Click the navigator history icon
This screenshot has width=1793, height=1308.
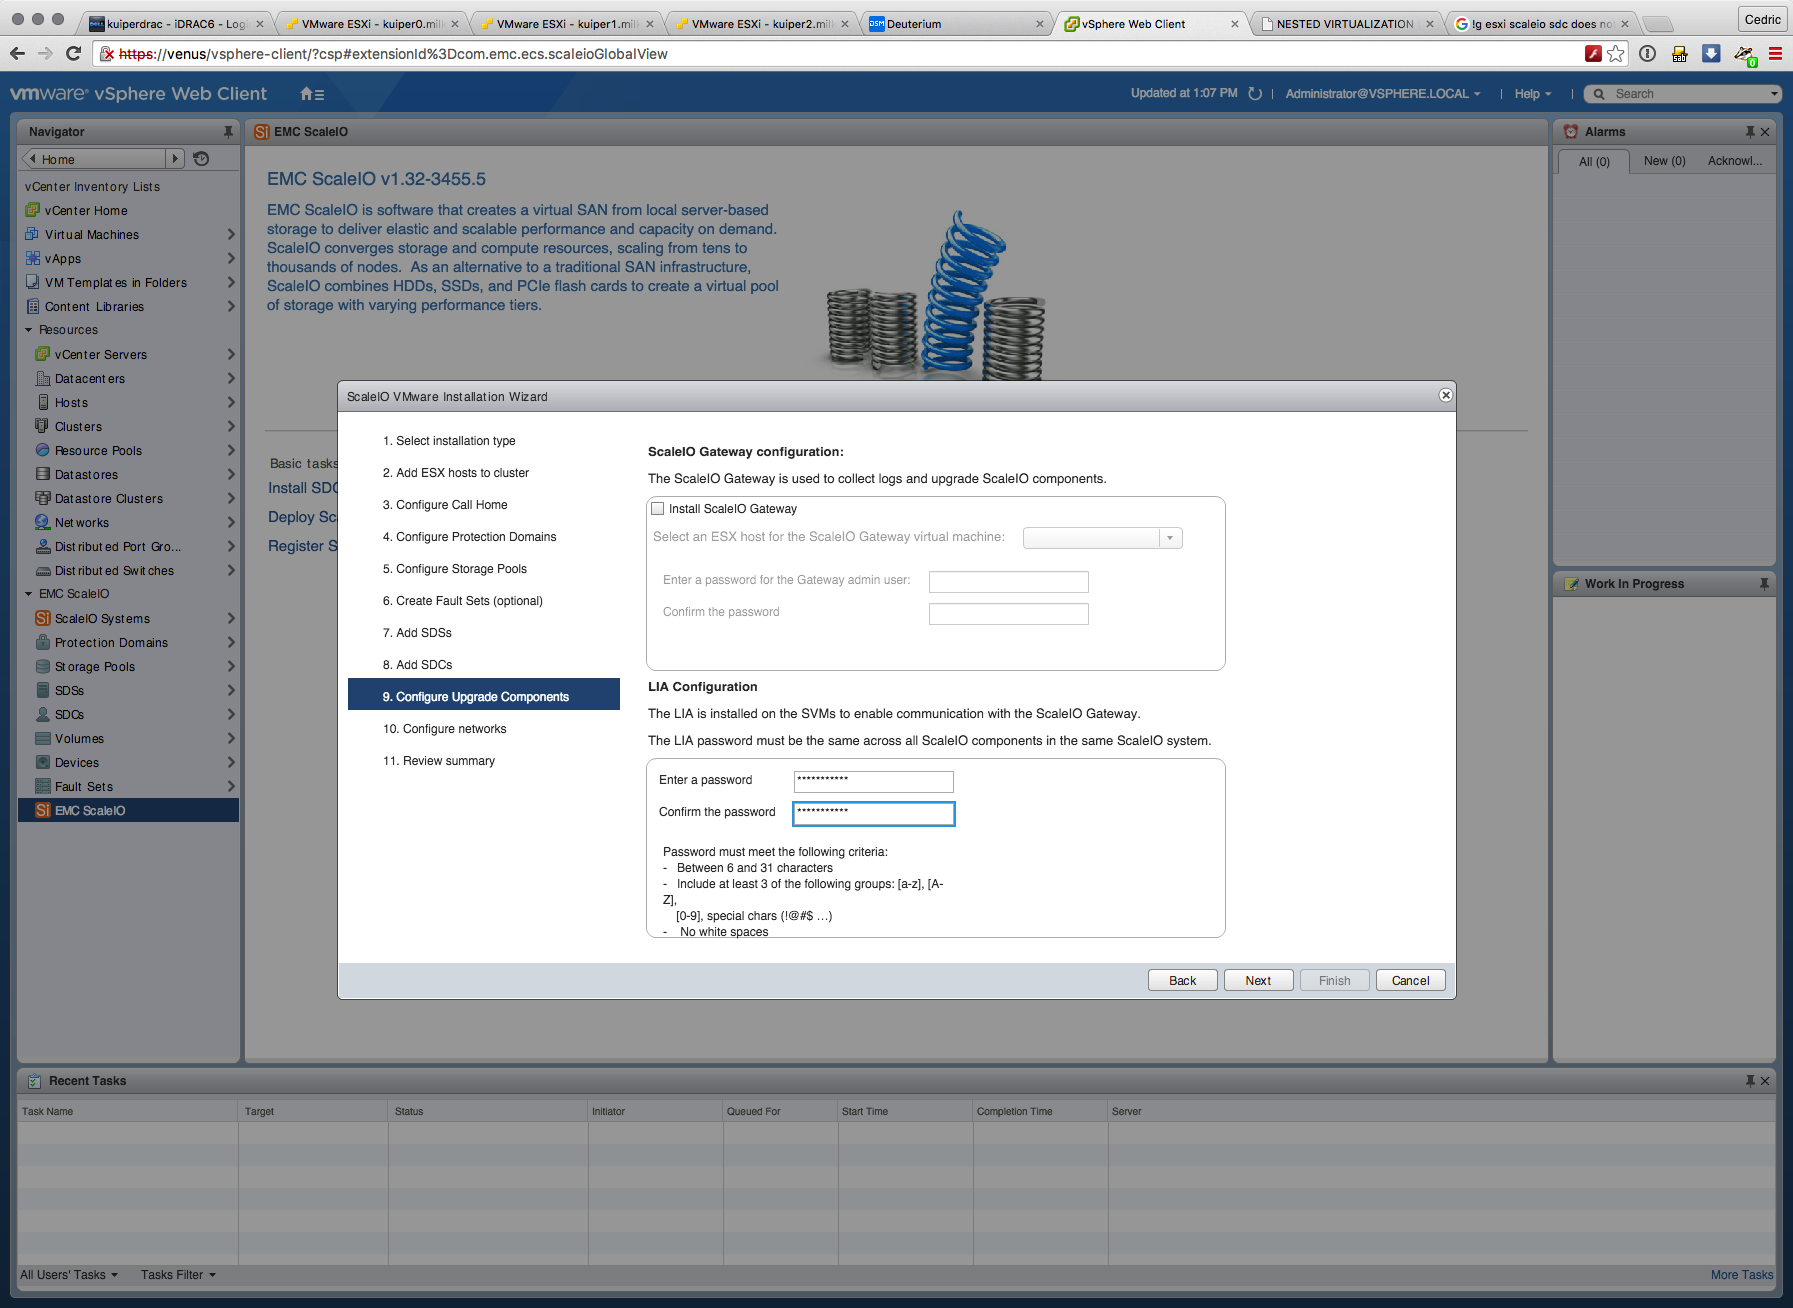pos(201,159)
